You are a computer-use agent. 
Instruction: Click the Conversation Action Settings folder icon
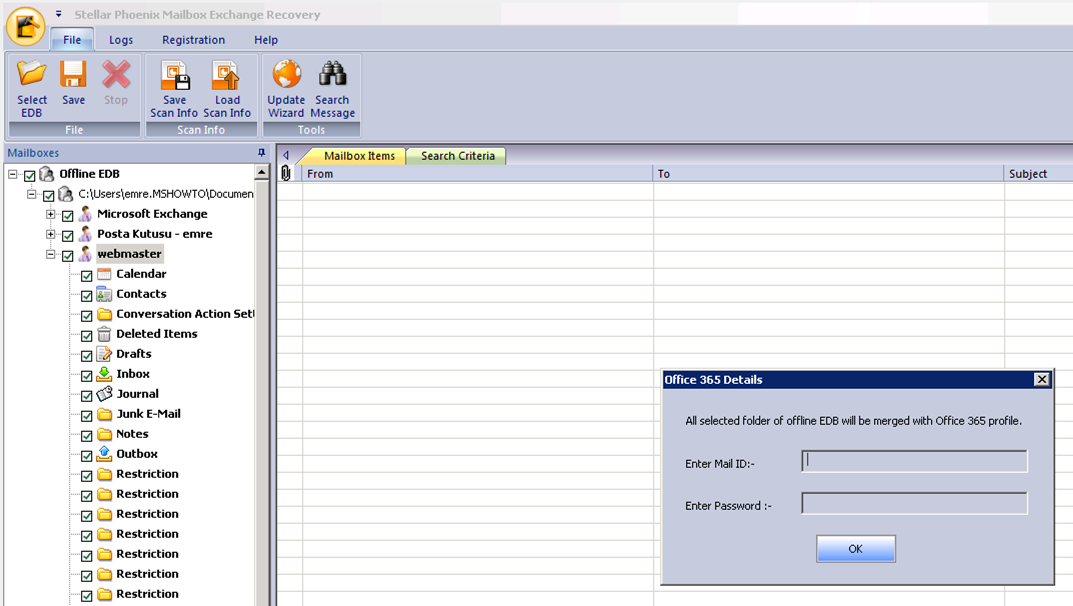[104, 314]
